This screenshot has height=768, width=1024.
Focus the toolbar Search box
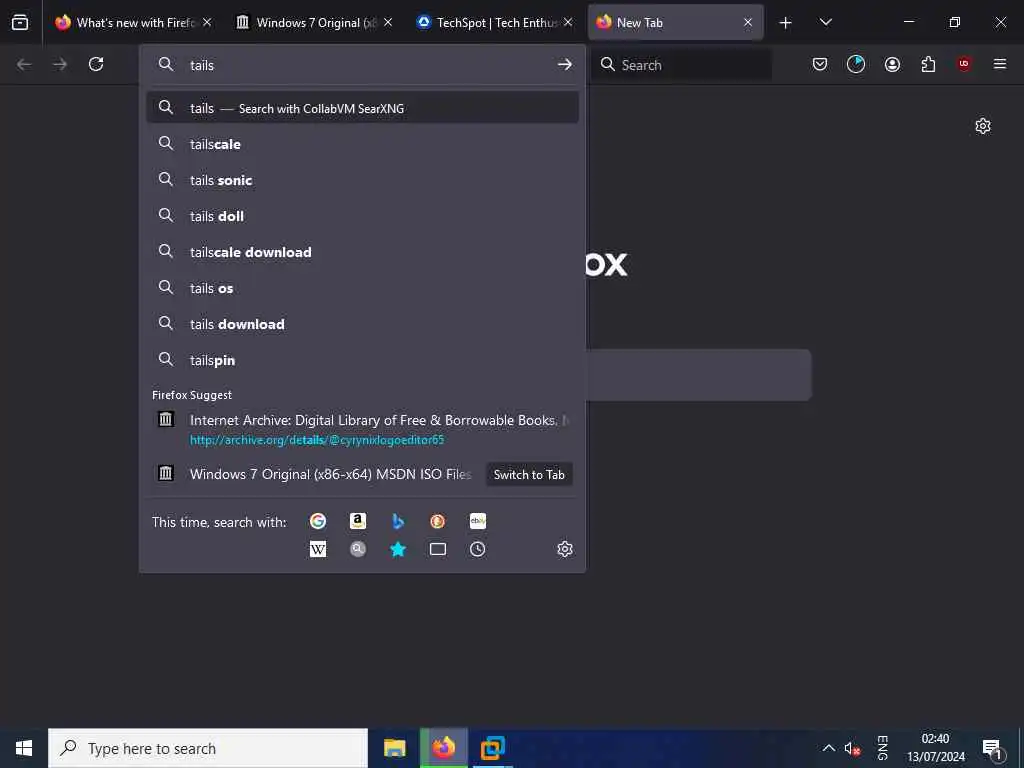[682, 65]
